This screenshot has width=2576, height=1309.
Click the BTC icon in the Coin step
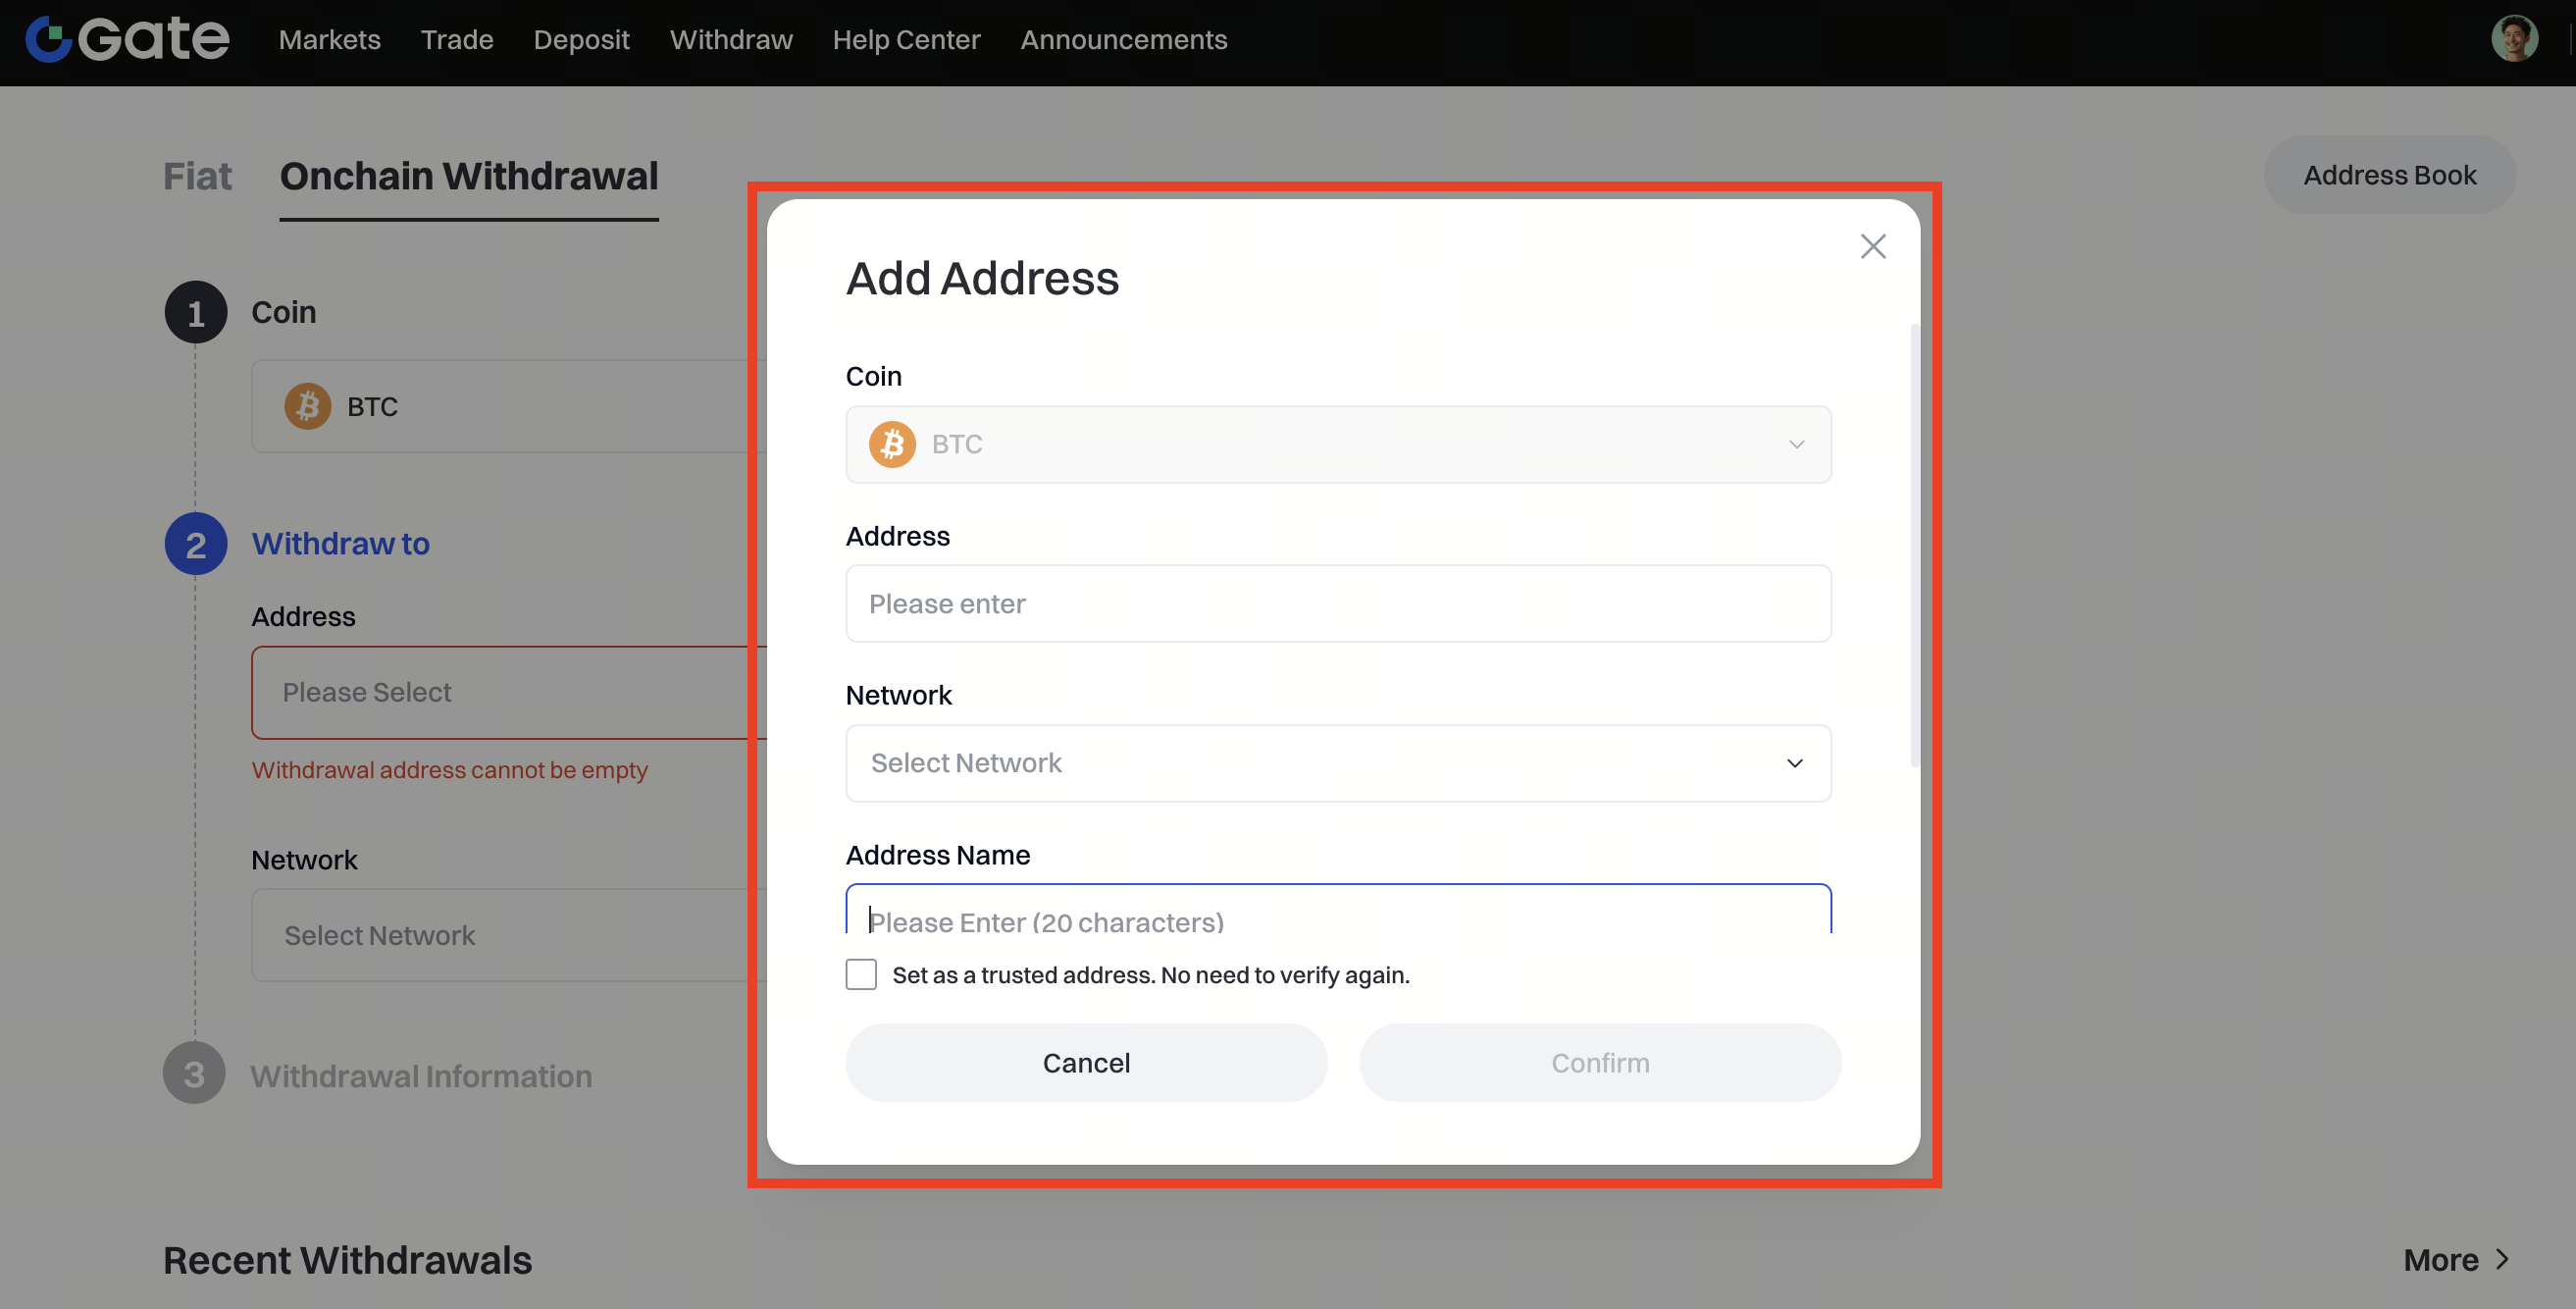308,407
